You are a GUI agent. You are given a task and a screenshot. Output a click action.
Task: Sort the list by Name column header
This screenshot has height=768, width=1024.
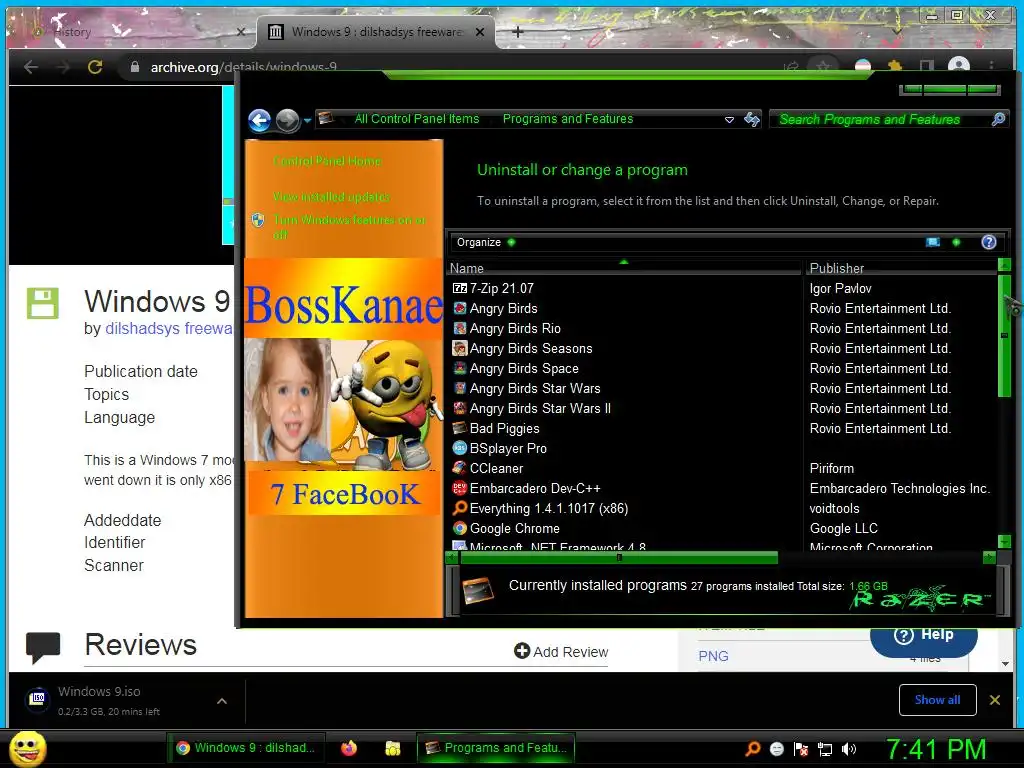tap(624, 268)
